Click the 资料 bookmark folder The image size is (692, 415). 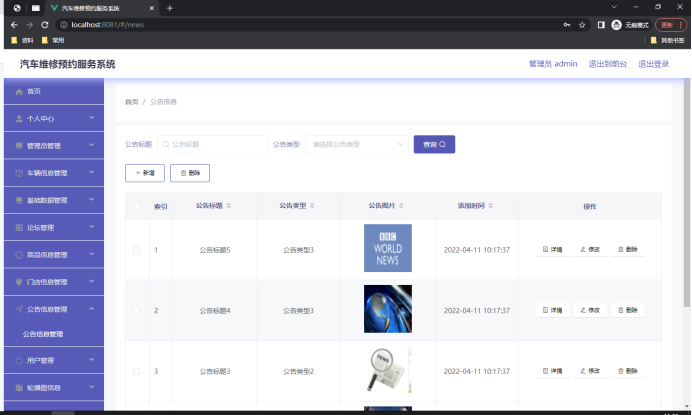[22, 40]
